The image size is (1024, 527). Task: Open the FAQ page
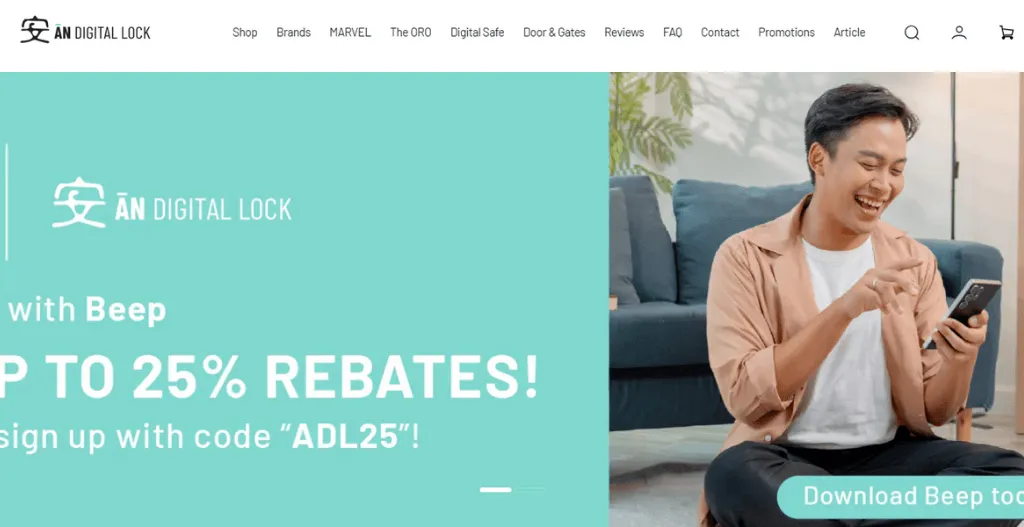coord(673,32)
